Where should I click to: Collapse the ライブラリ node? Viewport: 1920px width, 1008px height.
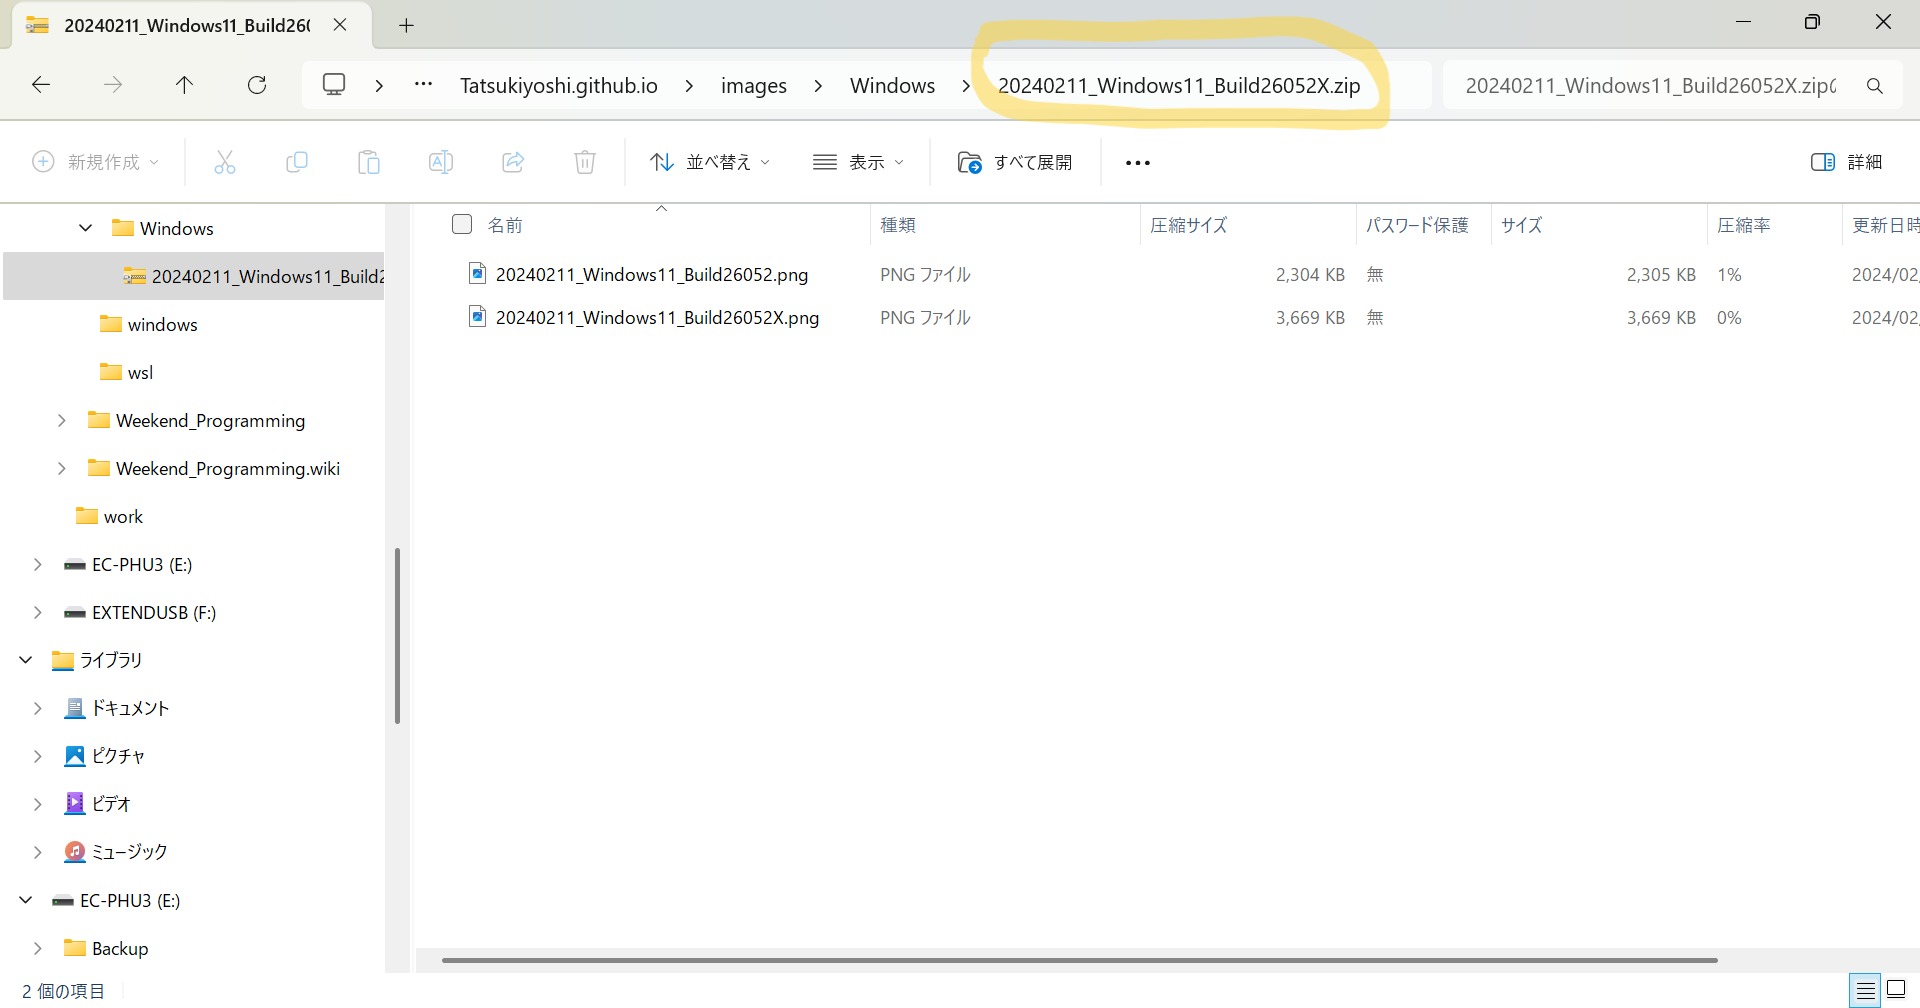click(26, 660)
